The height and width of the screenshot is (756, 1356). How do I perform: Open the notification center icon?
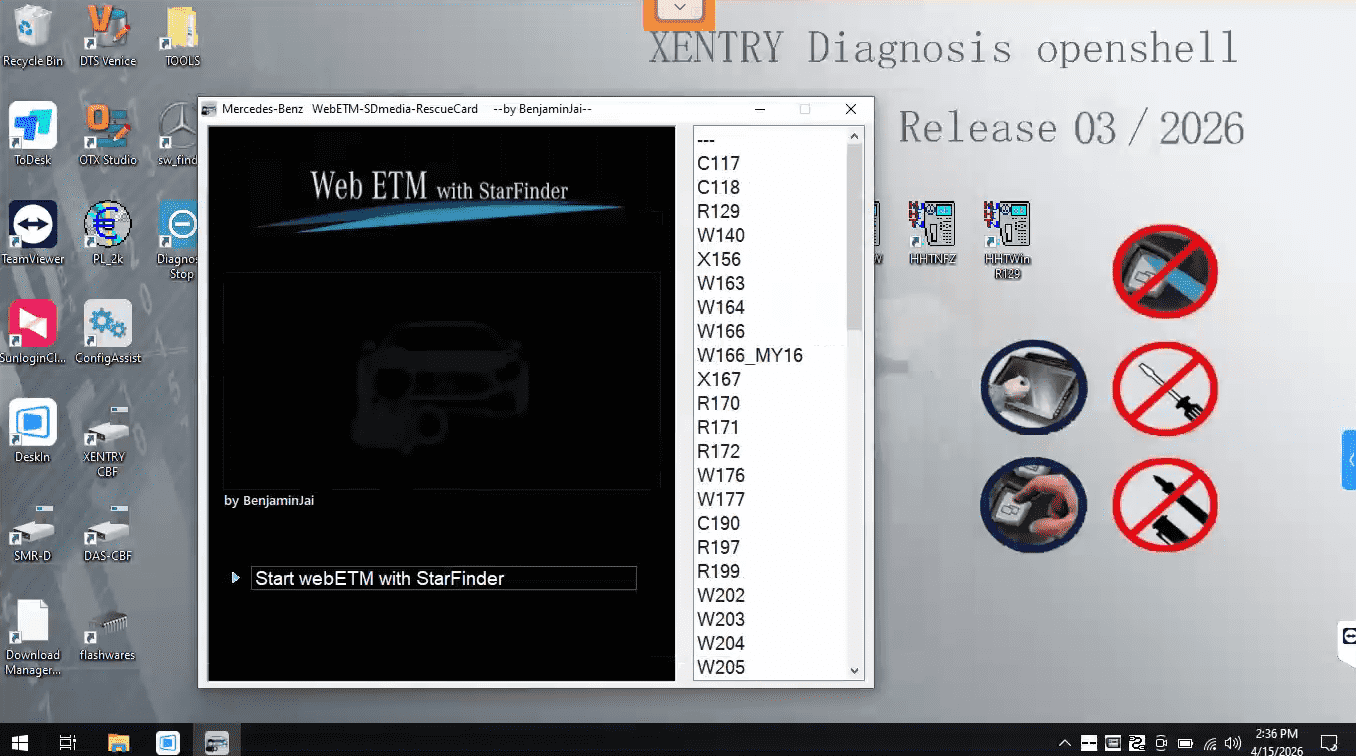tap(1329, 743)
